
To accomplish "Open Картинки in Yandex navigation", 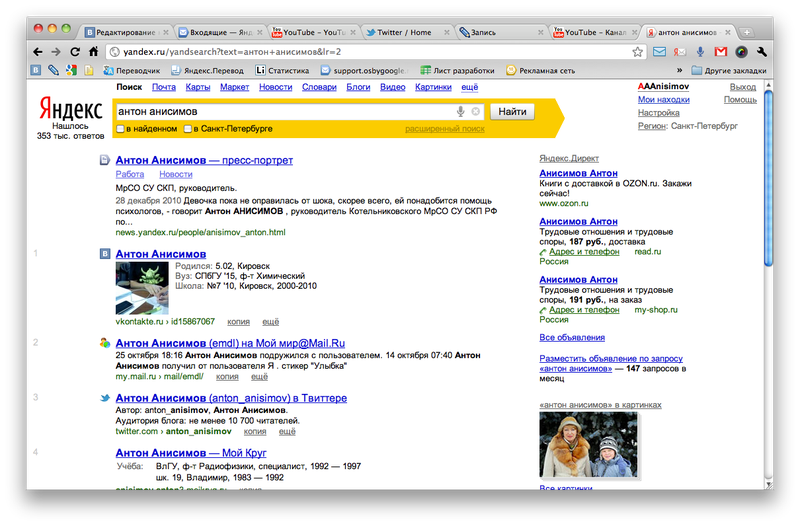I will [x=433, y=87].
